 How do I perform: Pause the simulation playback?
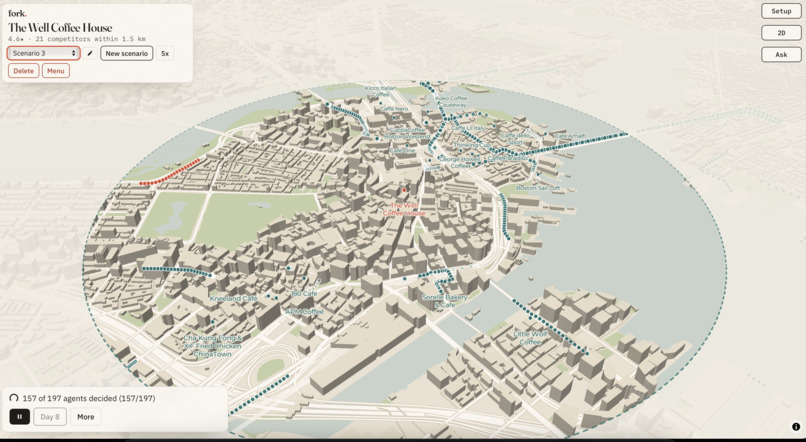[20, 417]
